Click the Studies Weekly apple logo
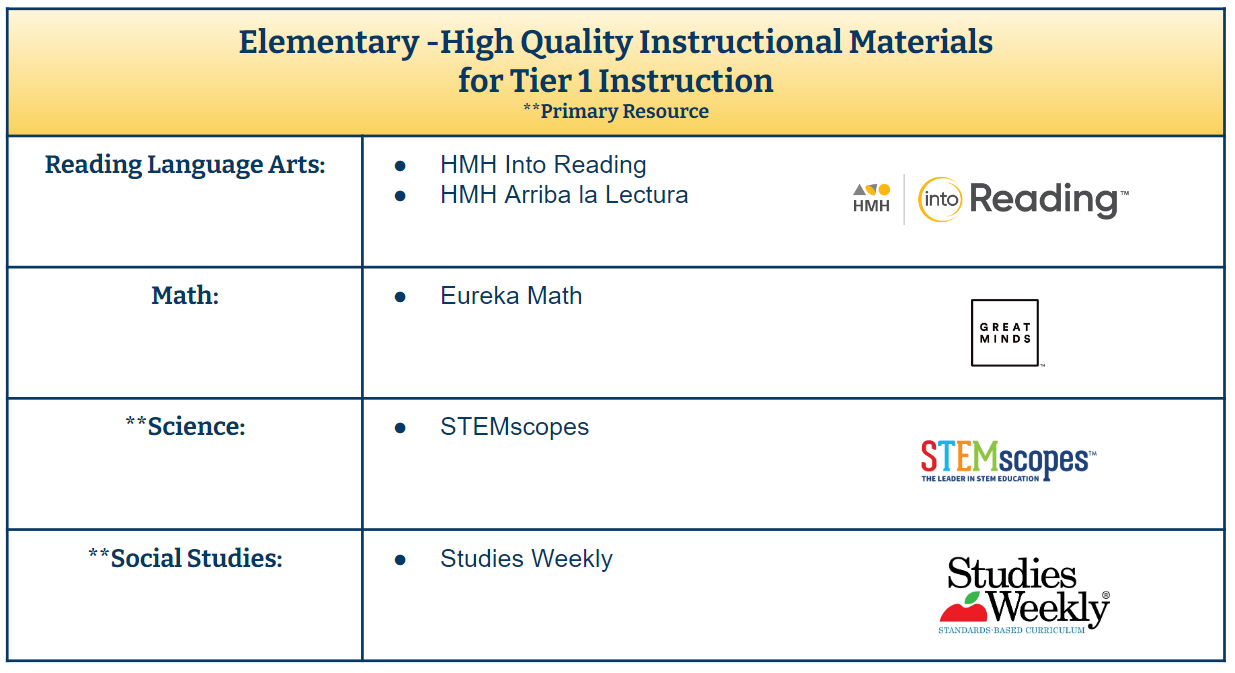This screenshot has width=1235, height=673. click(1024, 595)
